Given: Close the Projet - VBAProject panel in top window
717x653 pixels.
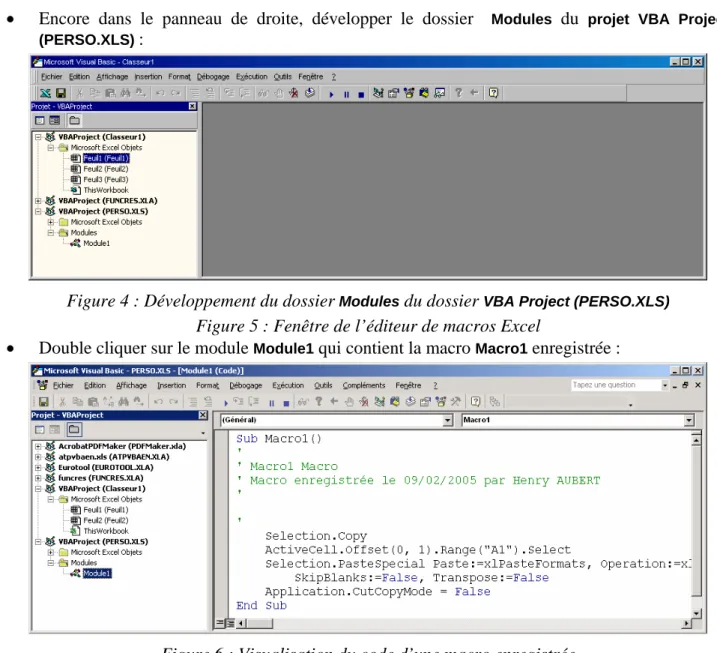Looking at the screenshot, I should click(x=193, y=106).
